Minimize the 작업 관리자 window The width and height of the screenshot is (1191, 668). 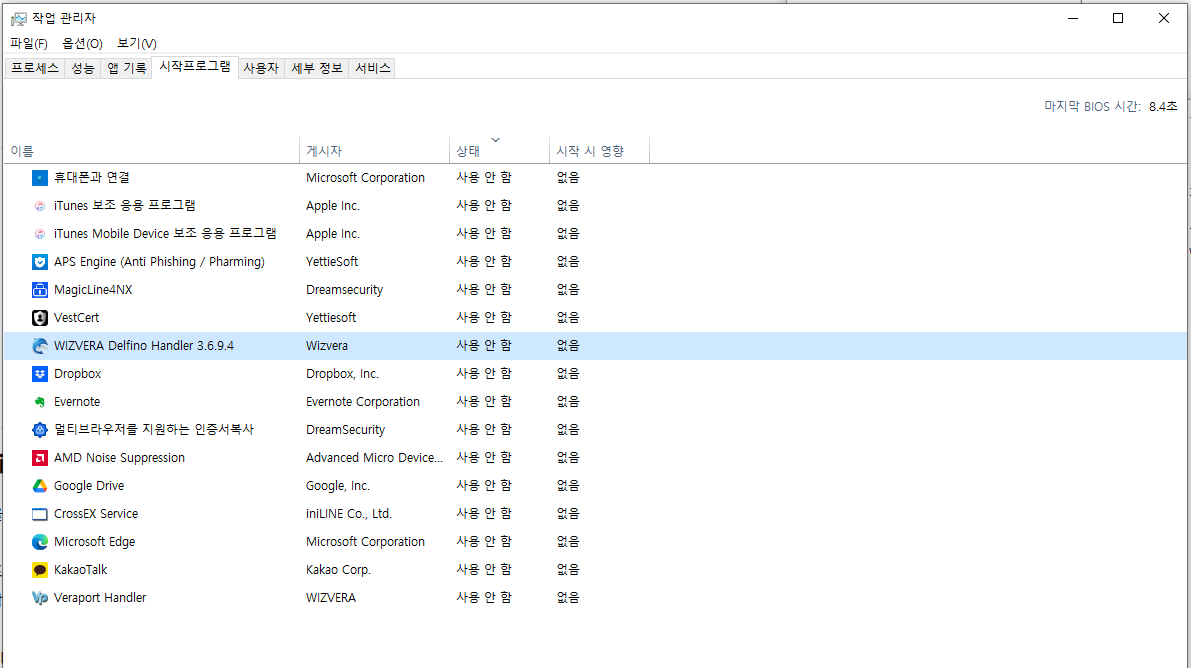point(1073,18)
